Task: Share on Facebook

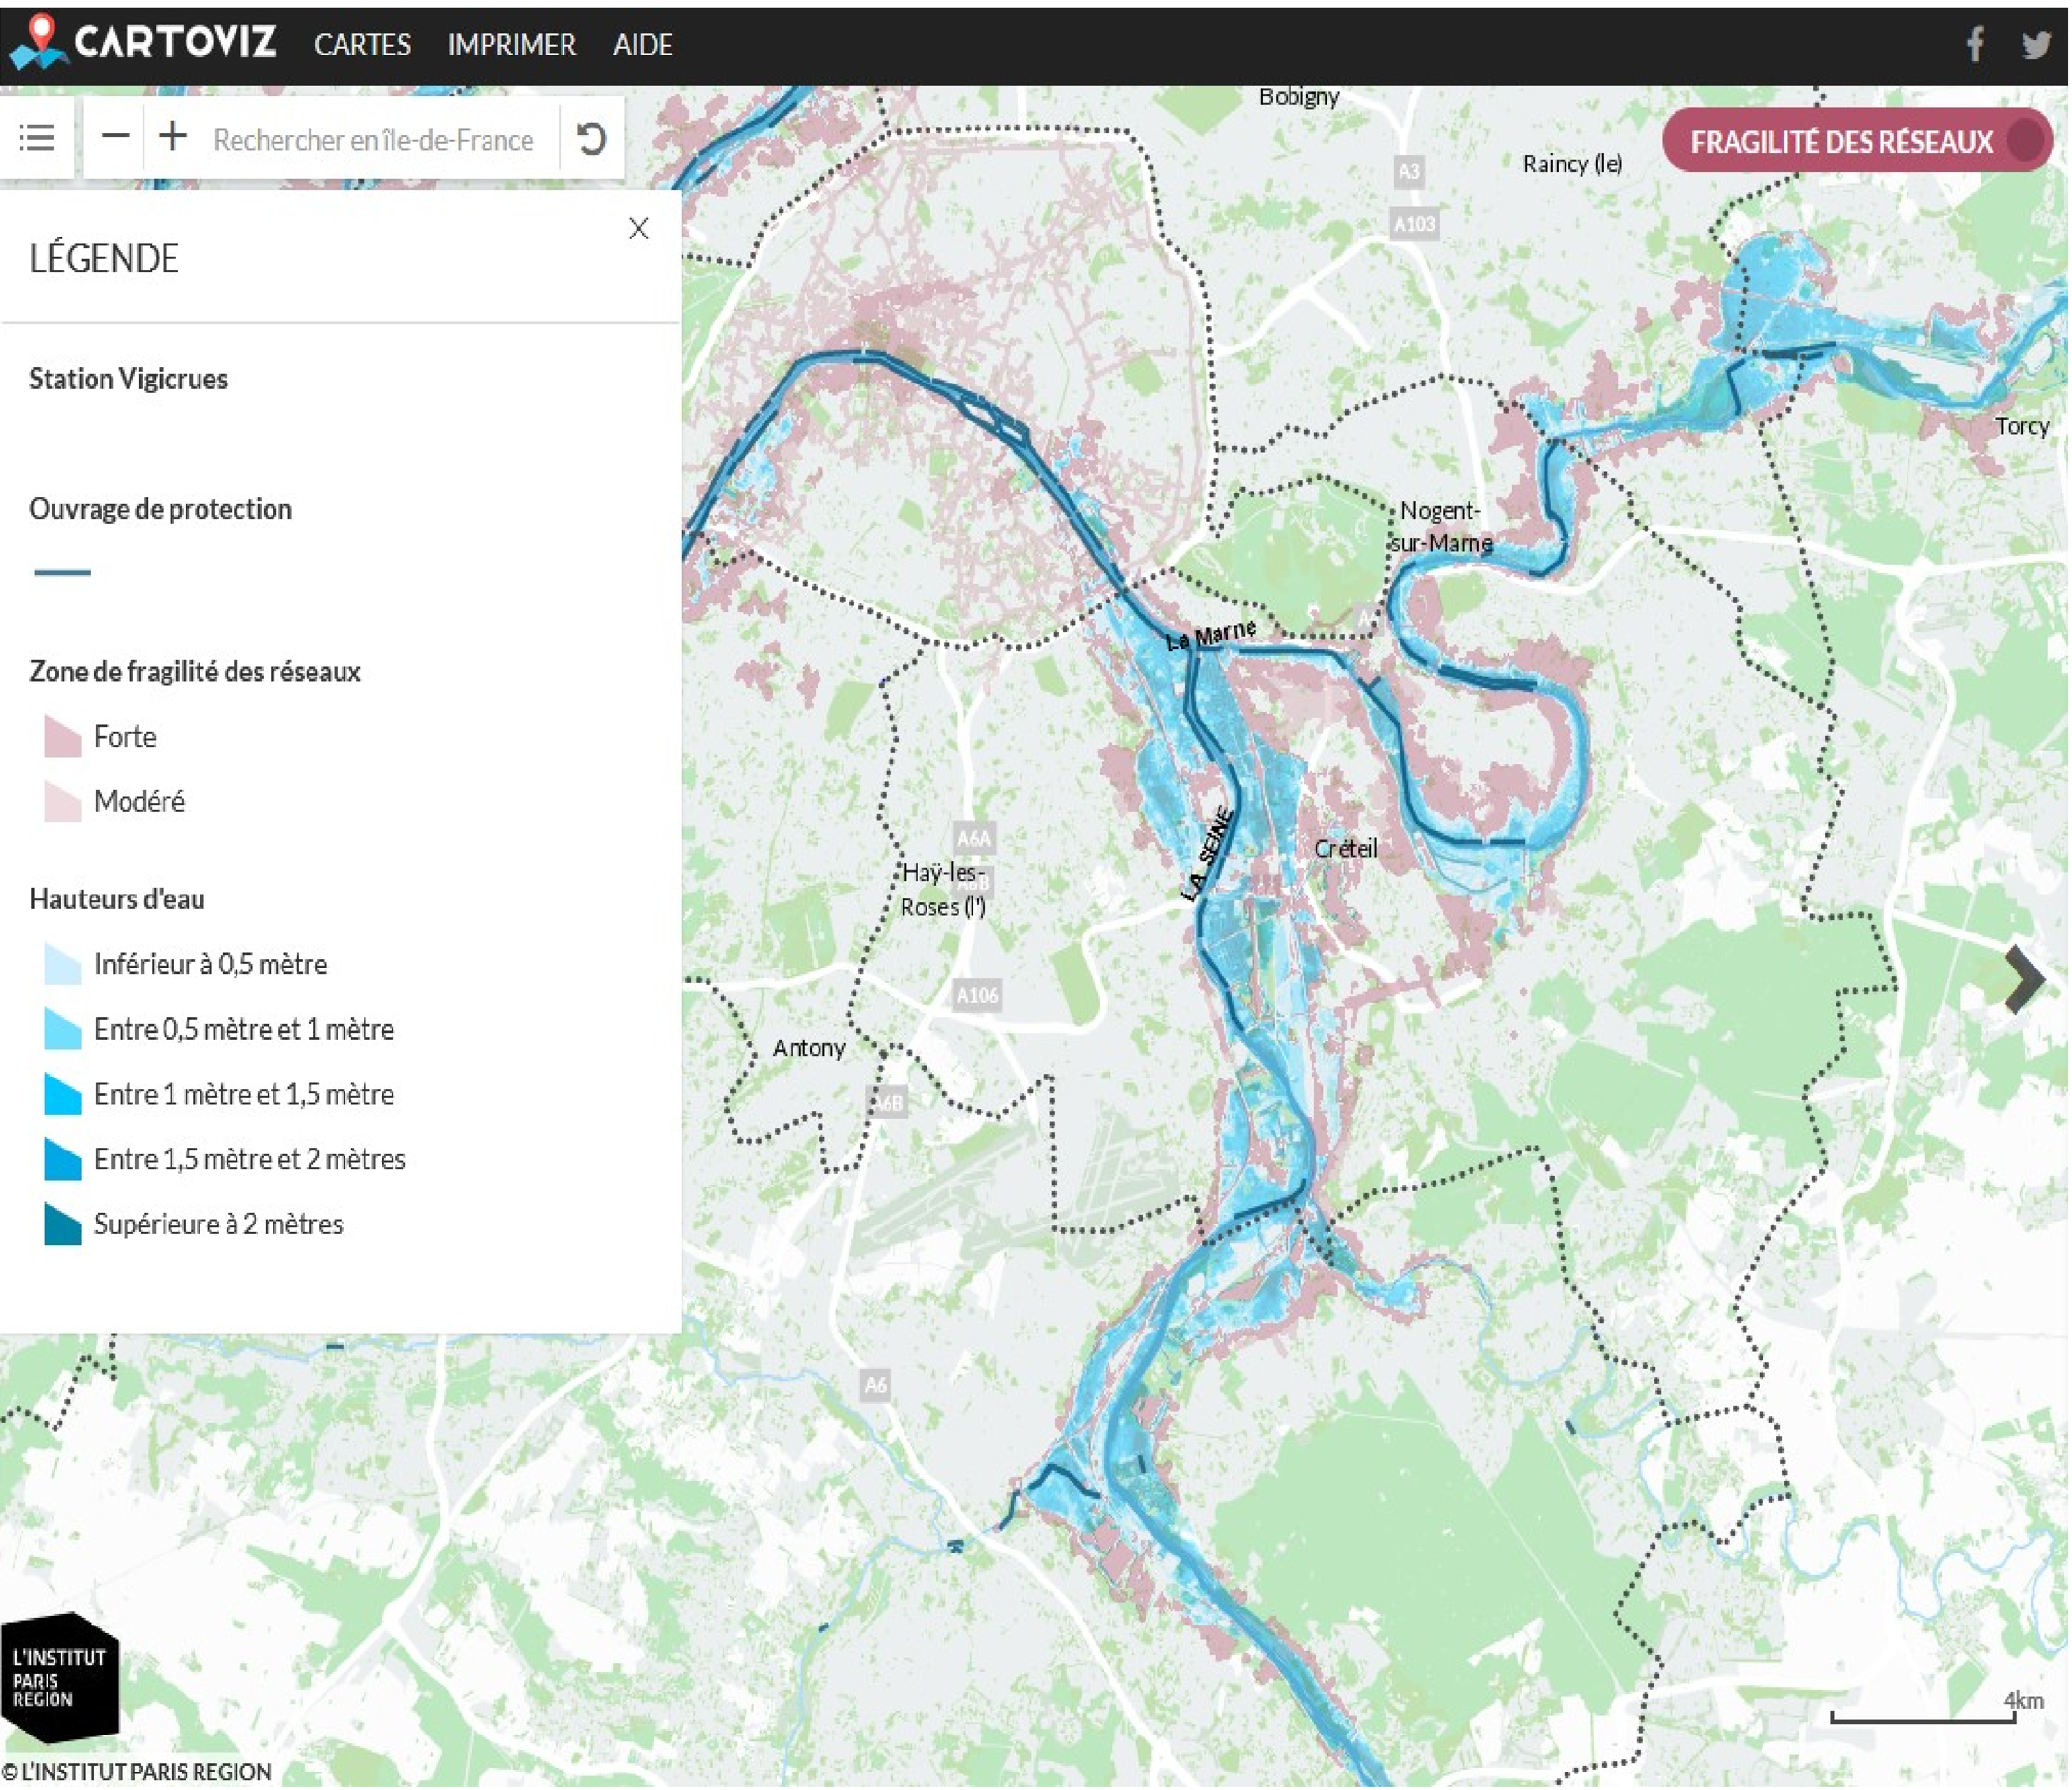Action: pyautogui.click(x=1974, y=45)
